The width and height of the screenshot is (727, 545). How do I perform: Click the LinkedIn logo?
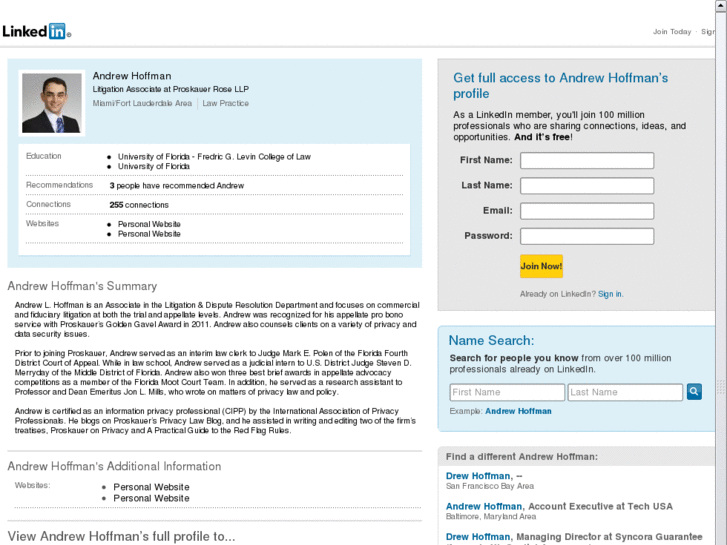click(37, 31)
